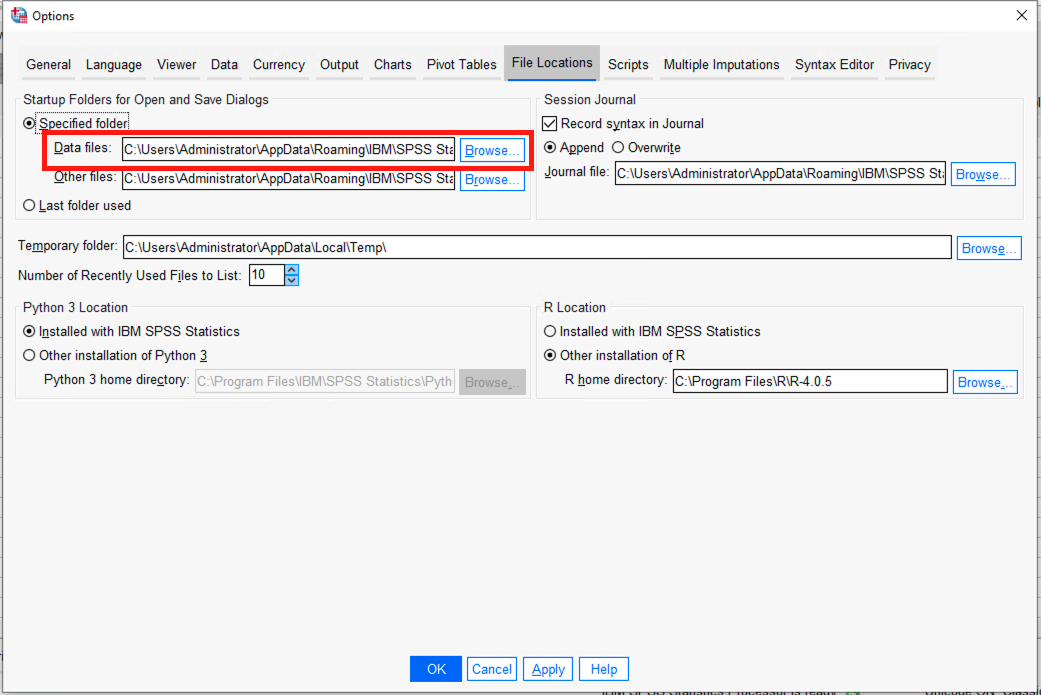1041x695 pixels.
Task: Open the Syntax Editor tab
Action: [835, 64]
